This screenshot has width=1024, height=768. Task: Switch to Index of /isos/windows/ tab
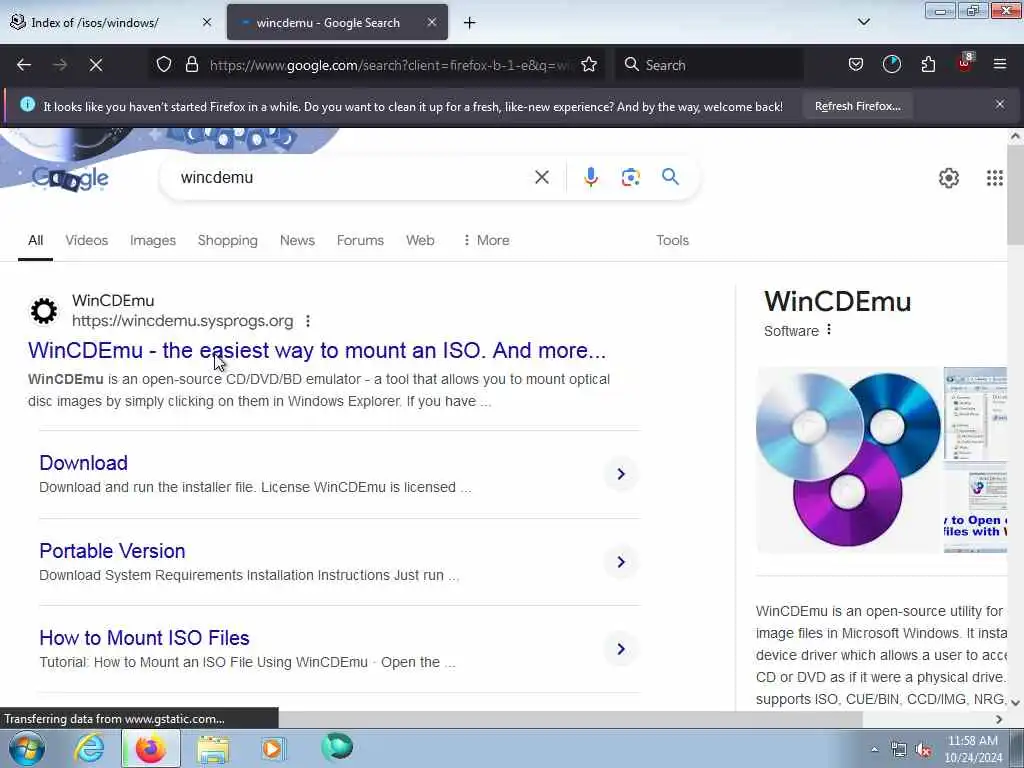pyautogui.click(x=112, y=23)
